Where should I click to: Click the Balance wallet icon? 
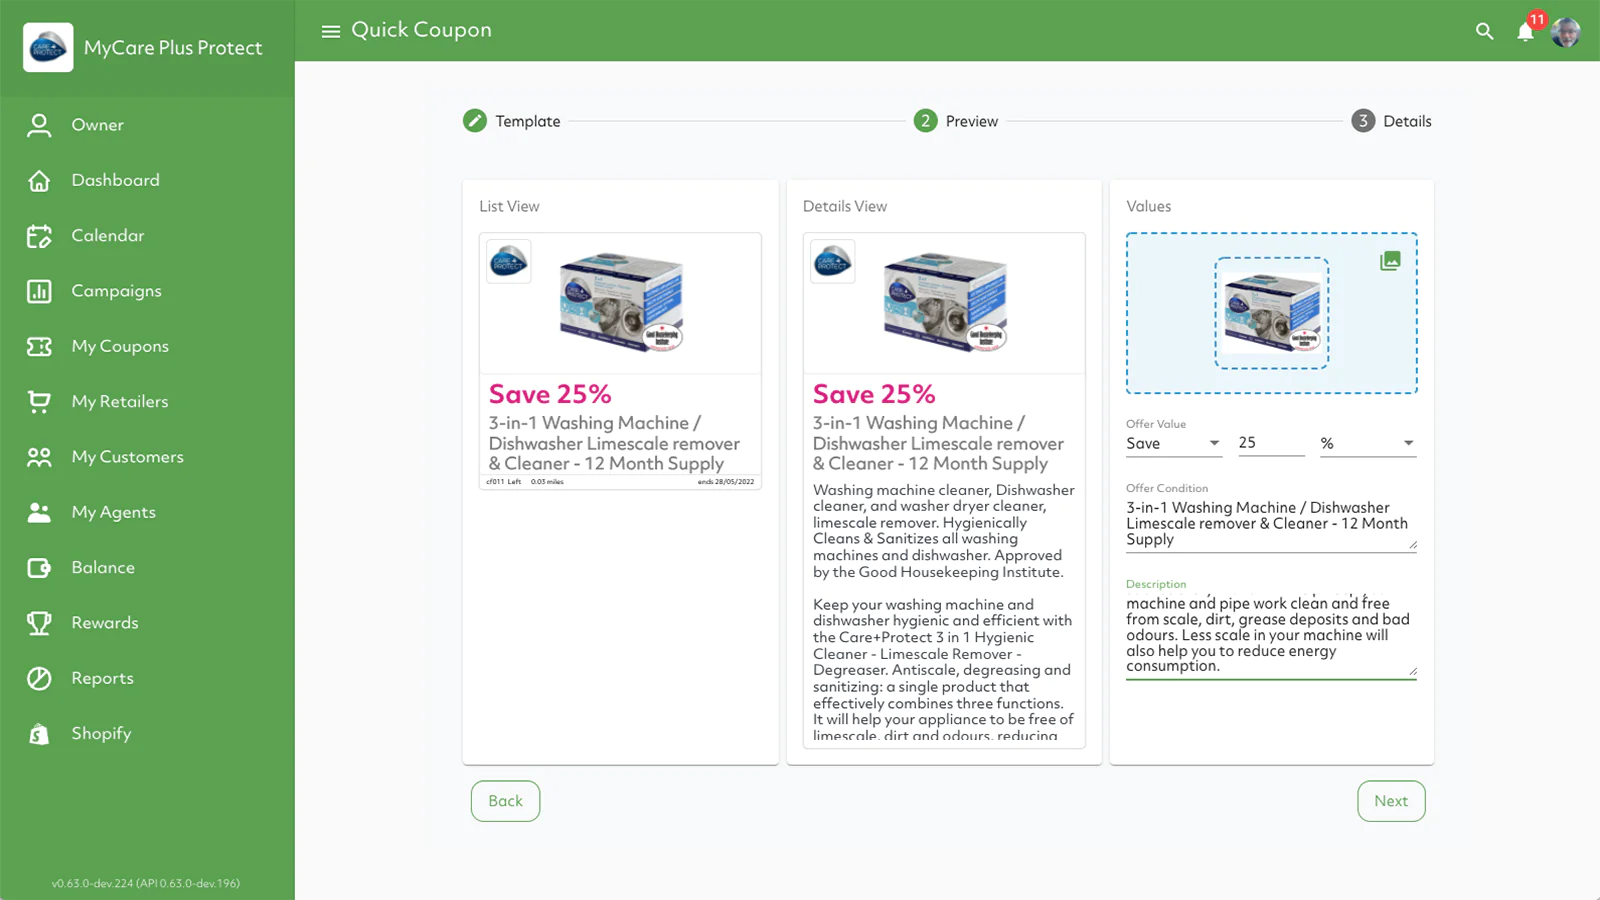(39, 568)
